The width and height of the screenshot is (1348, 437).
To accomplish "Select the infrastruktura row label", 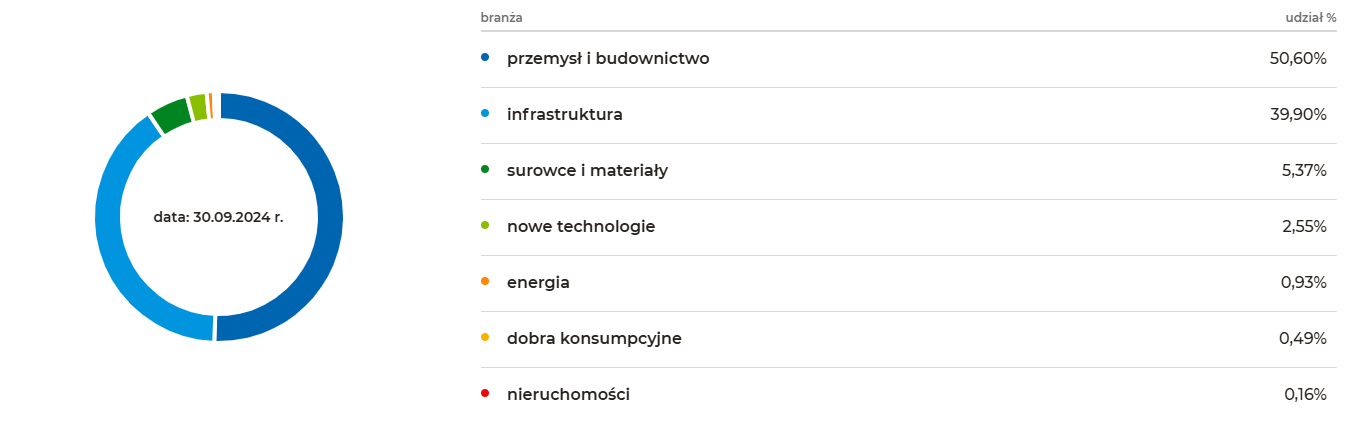I will (565, 115).
